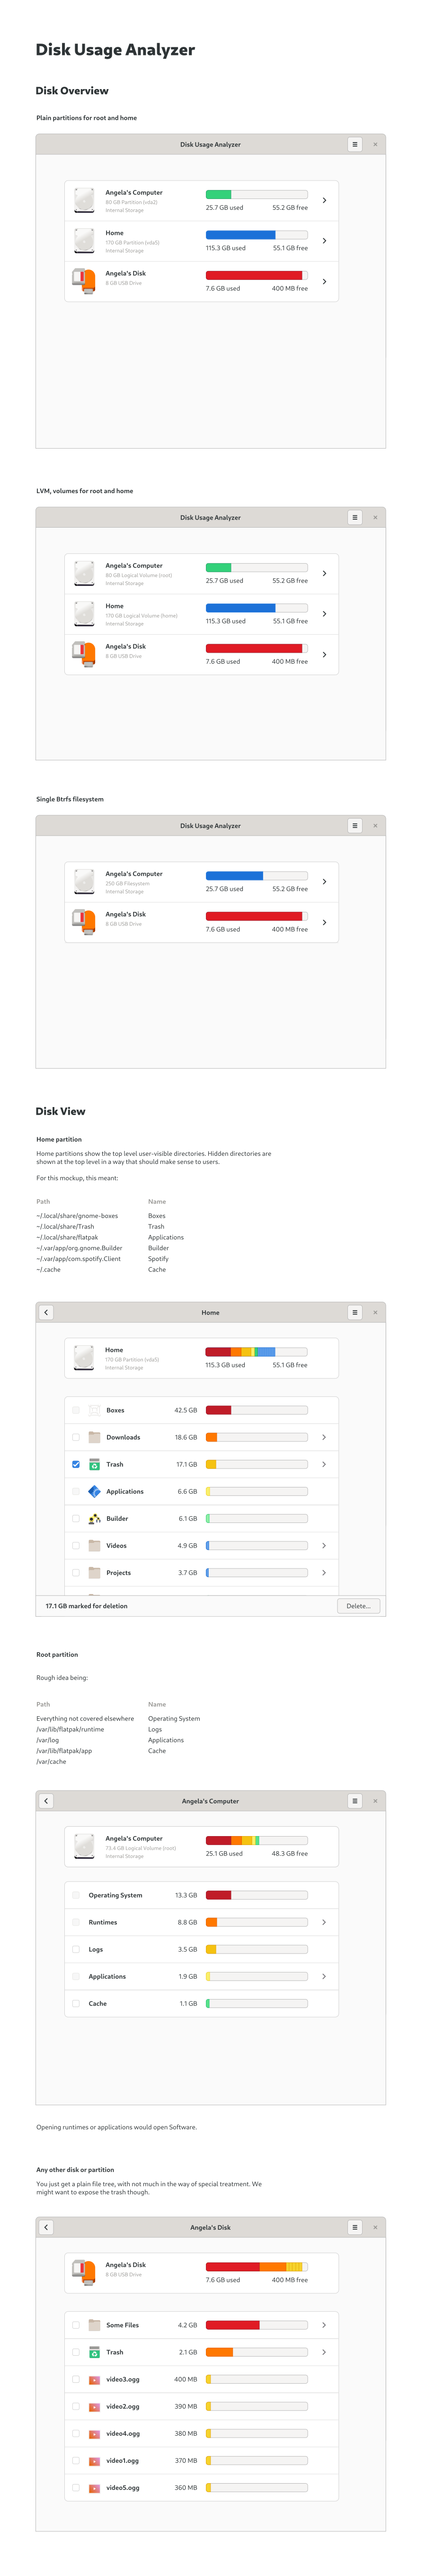Click "~/.local/share/gnome-boxes" path text
The image size is (426, 2576).
[x=77, y=1216]
